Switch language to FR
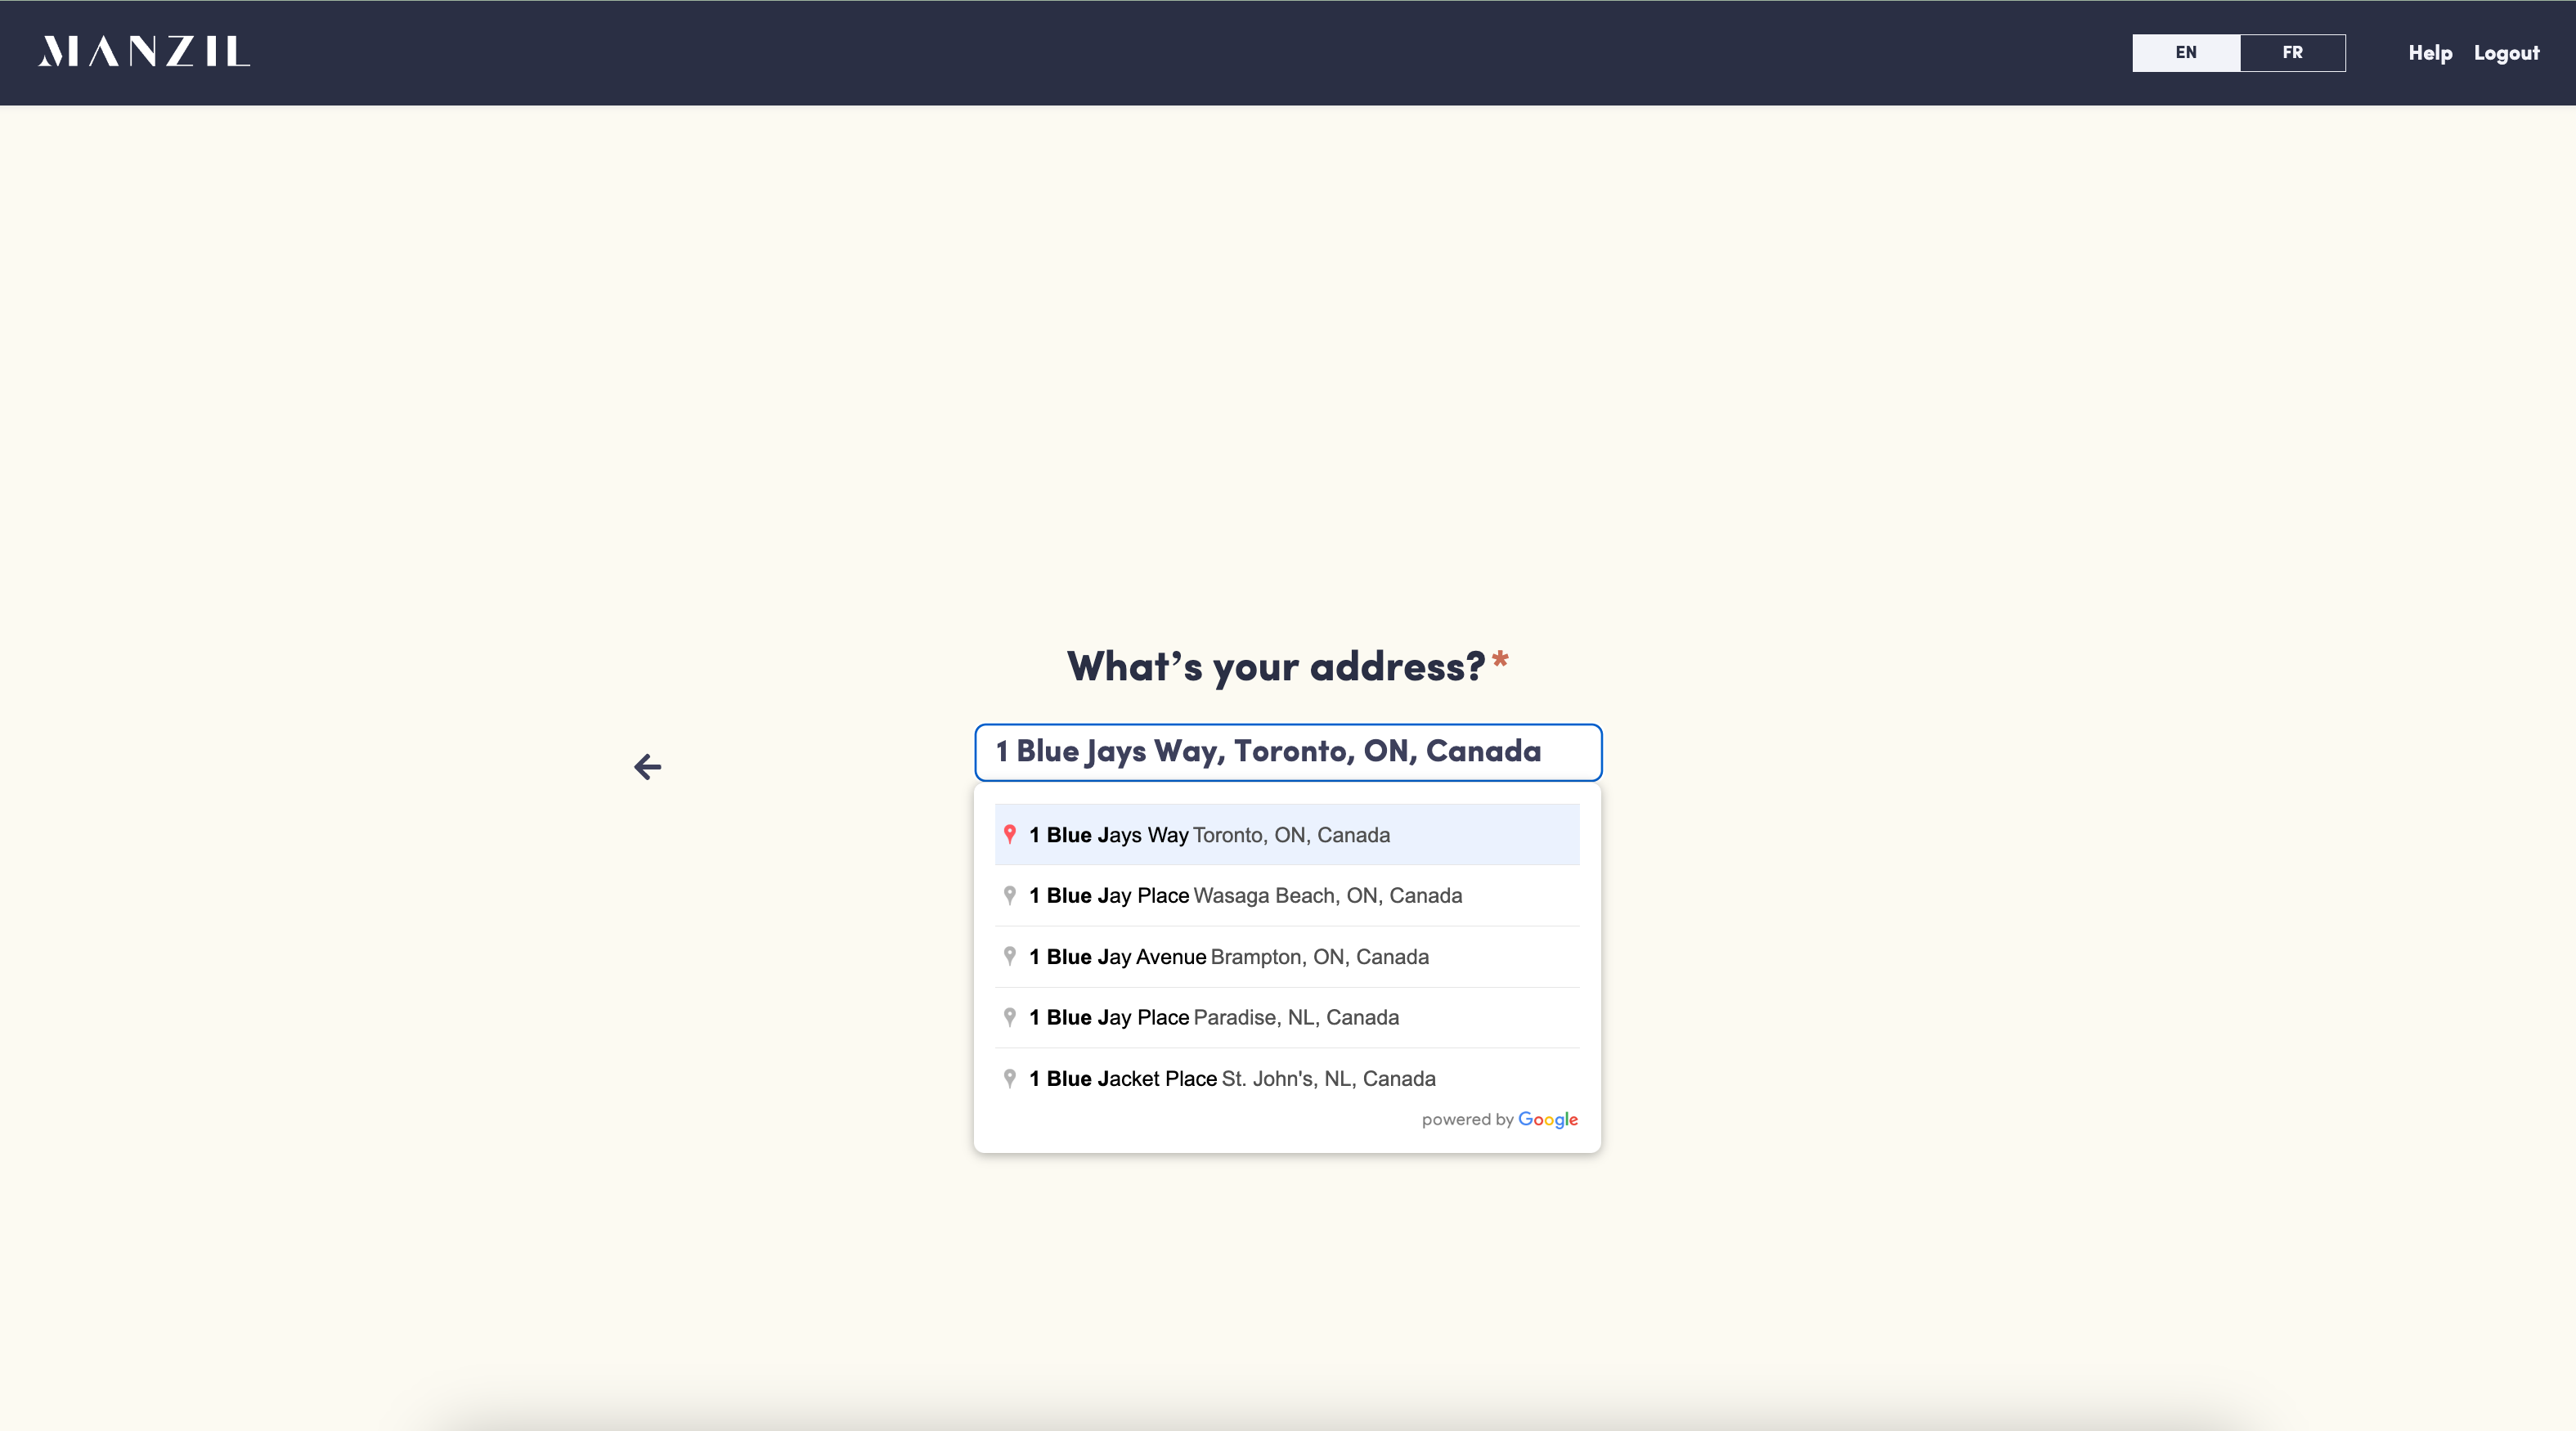The width and height of the screenshot is (2576, 1431). pyautogui.click(x=2292, y=52)
